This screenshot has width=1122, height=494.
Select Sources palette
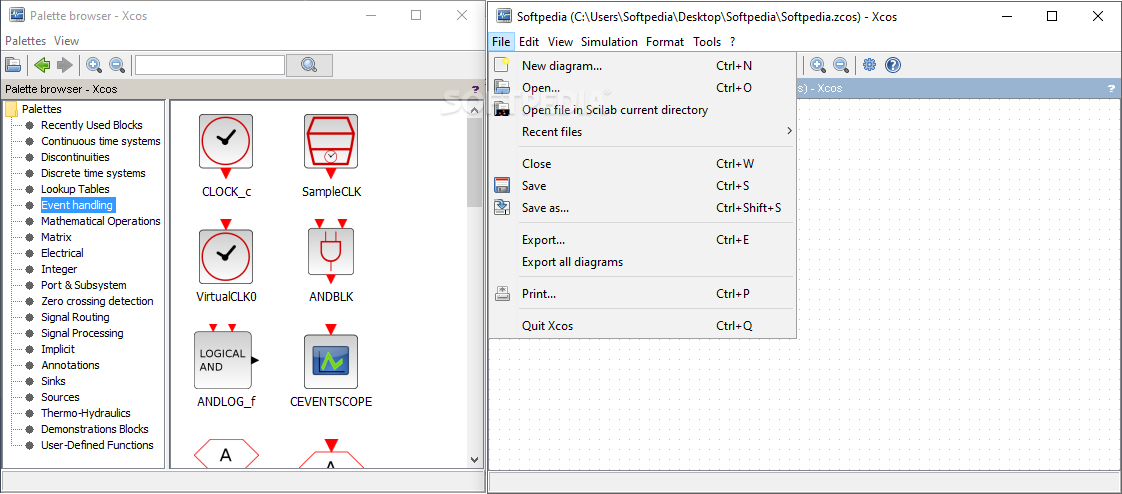(60, 397)
